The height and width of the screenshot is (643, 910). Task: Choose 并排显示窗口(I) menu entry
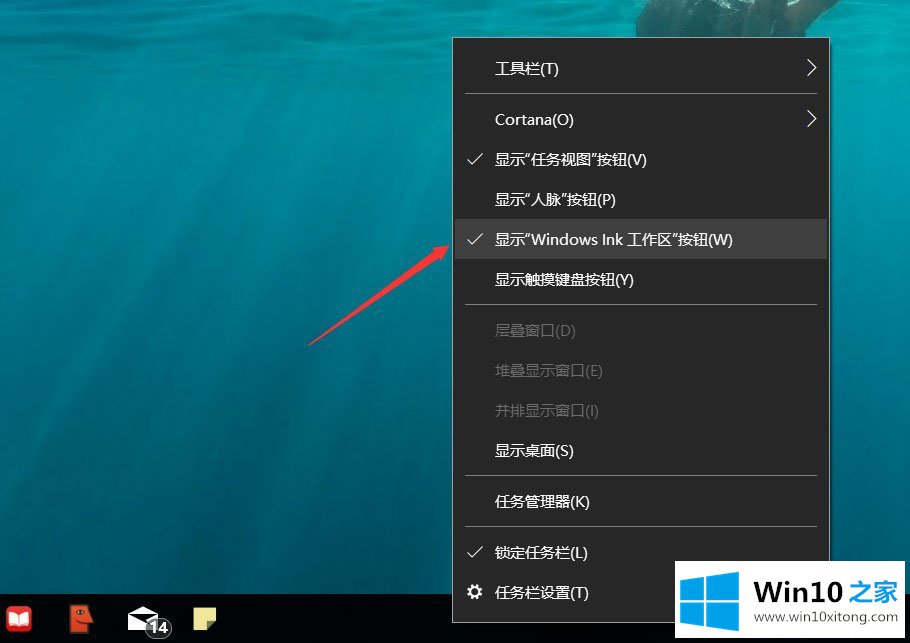pos(641,410)
